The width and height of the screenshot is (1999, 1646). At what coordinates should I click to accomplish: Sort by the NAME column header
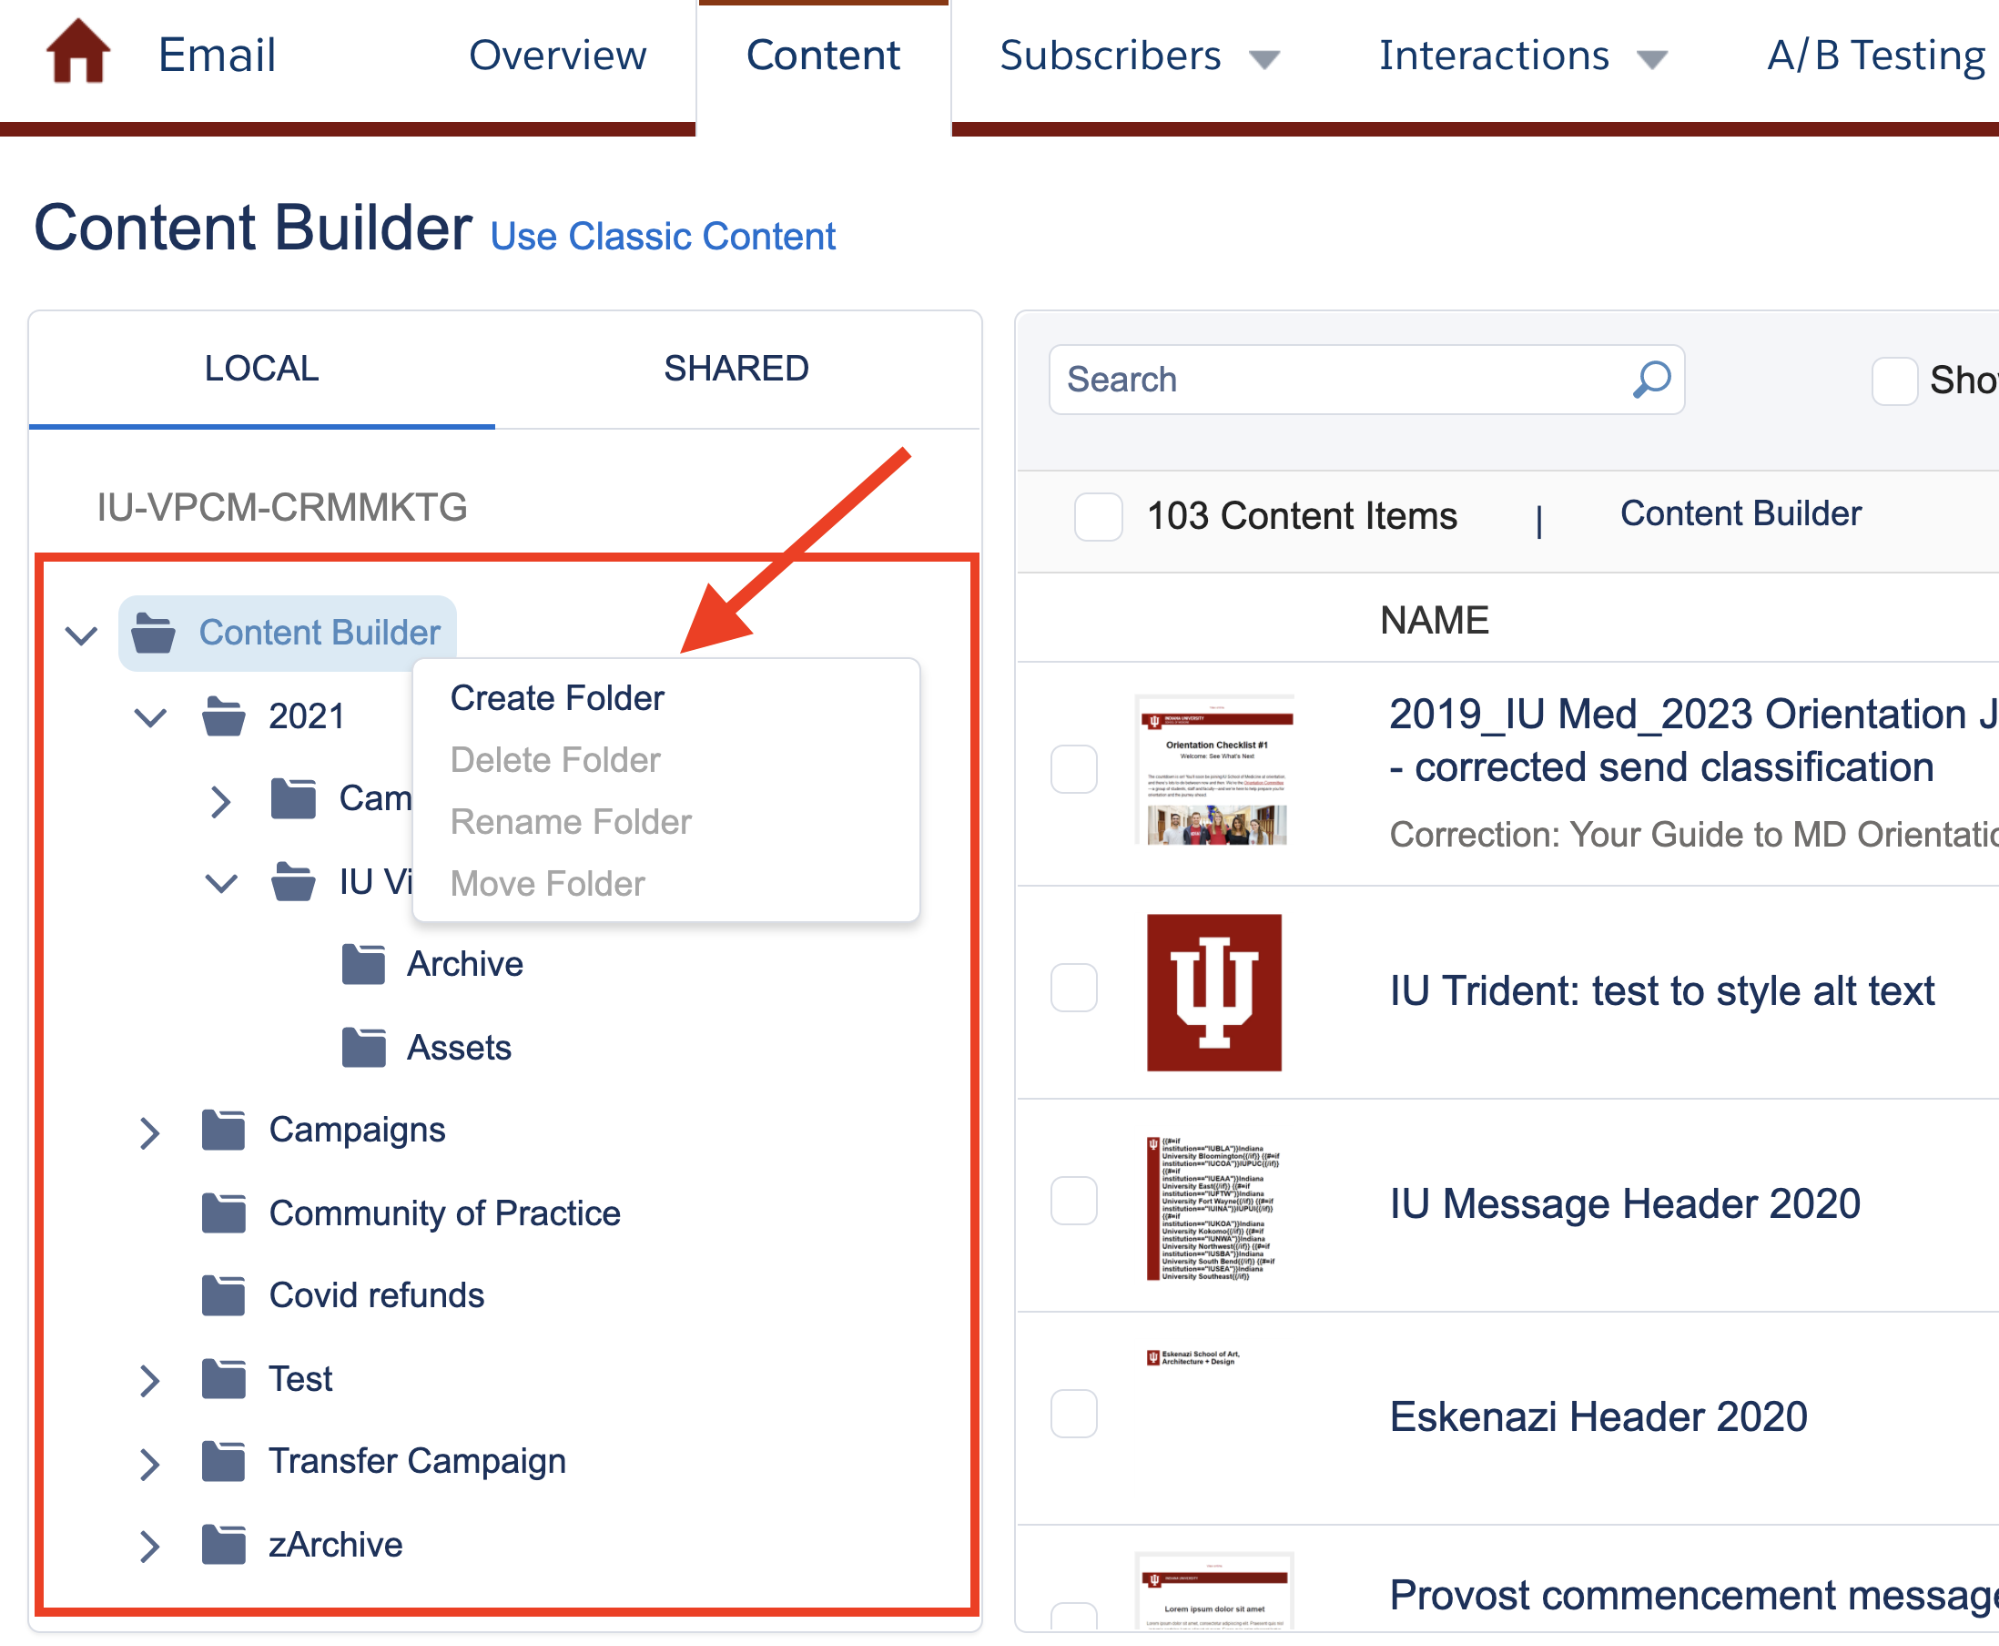pyautogui.click(x=1434, y=621)
